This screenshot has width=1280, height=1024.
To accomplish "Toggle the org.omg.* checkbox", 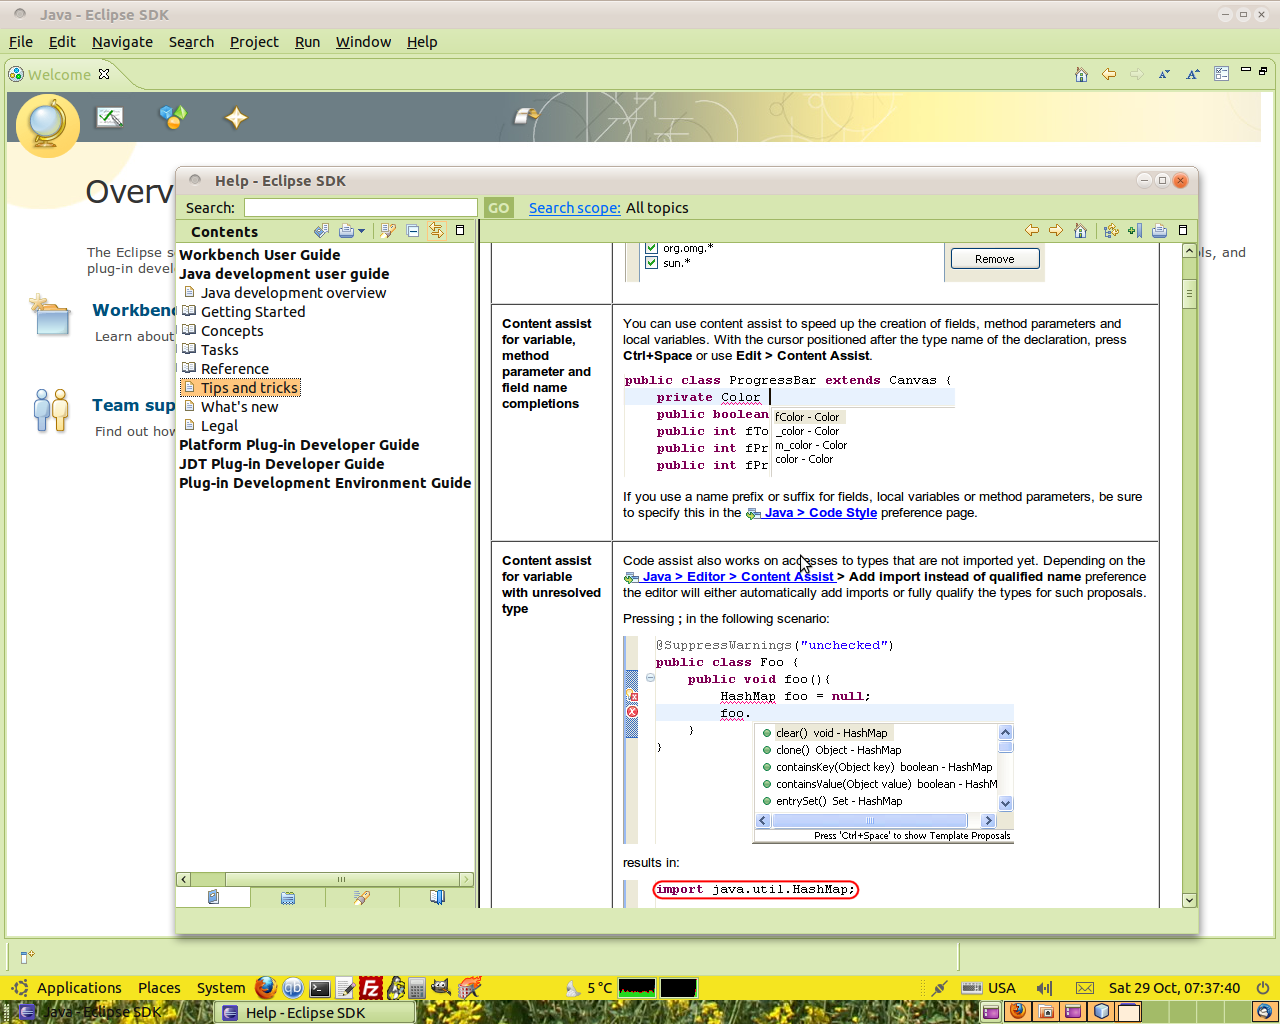I will pos(651,248).
